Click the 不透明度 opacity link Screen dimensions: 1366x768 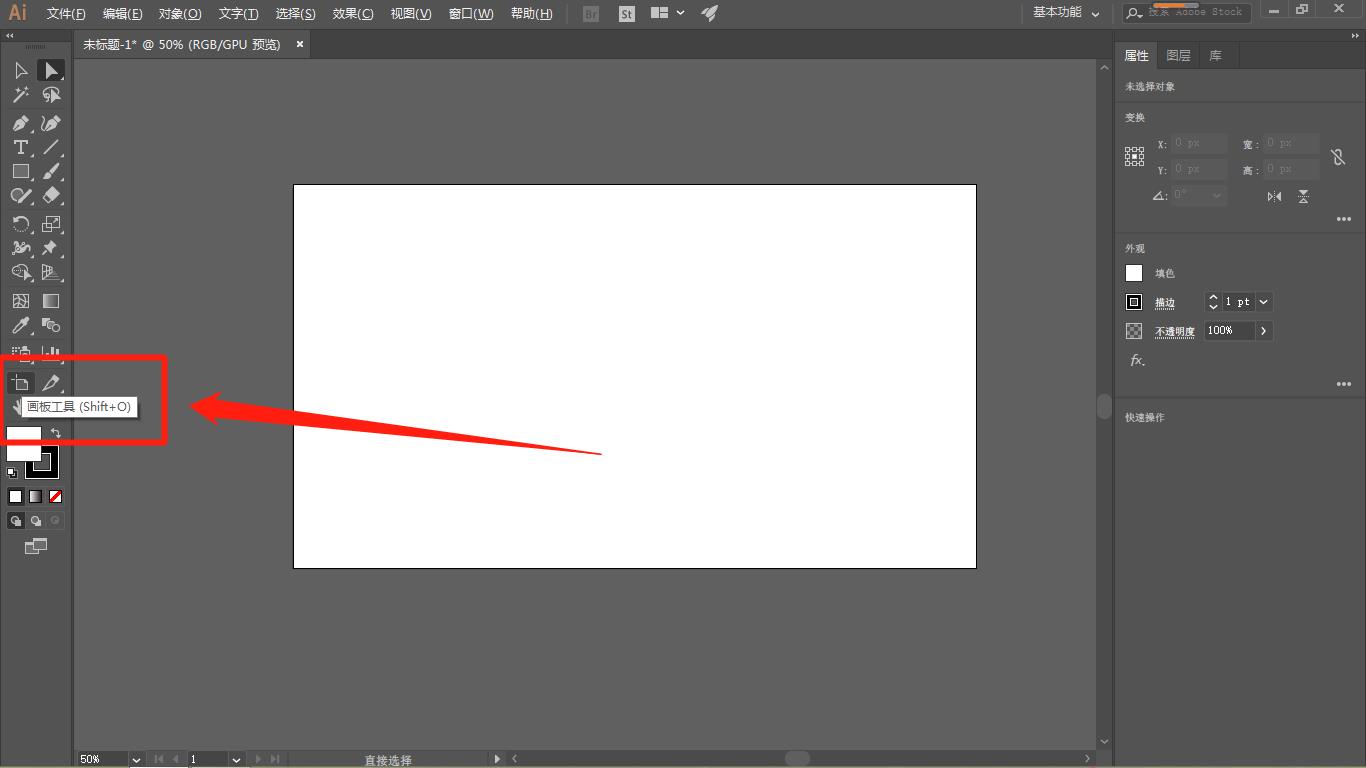click(1175, 332)
